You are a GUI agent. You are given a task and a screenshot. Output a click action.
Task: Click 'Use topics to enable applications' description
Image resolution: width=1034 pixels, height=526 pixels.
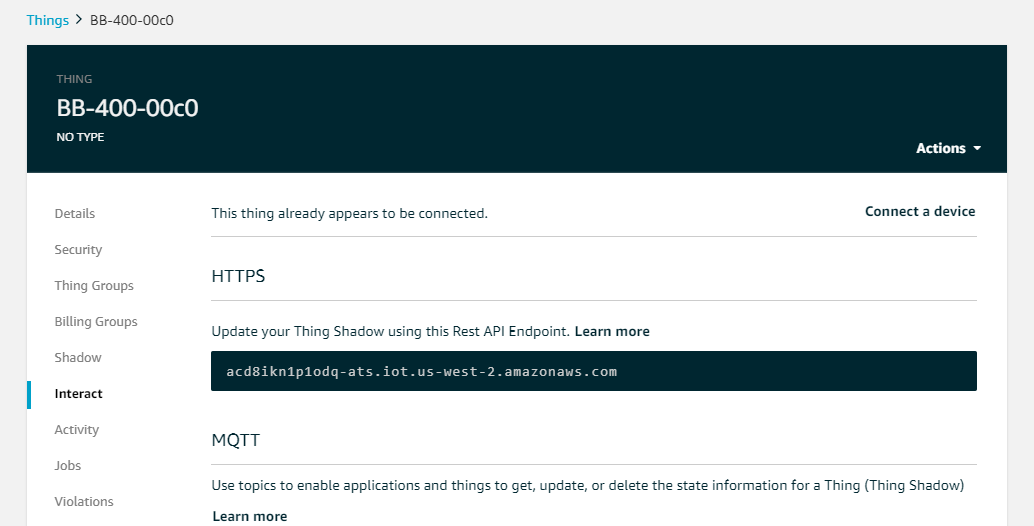[x=588, y=486]
